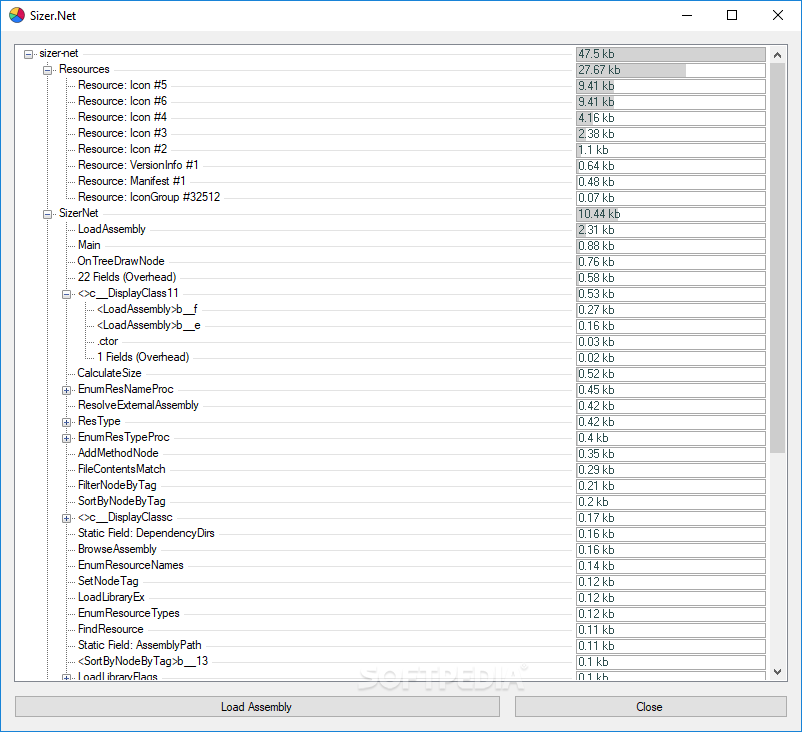The width and height of the screenshot is (802, 732).
Task: Select Resource: Icon #5
Action: (x=122, y=85)
